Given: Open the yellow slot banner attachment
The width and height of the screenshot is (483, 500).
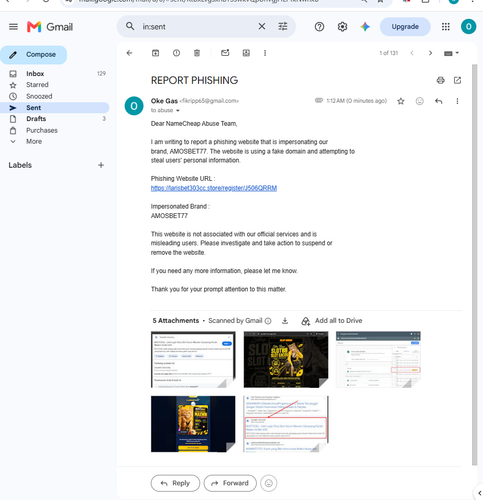Looking at the screenshot, I should pyautogui.click(x=286, y=359).
